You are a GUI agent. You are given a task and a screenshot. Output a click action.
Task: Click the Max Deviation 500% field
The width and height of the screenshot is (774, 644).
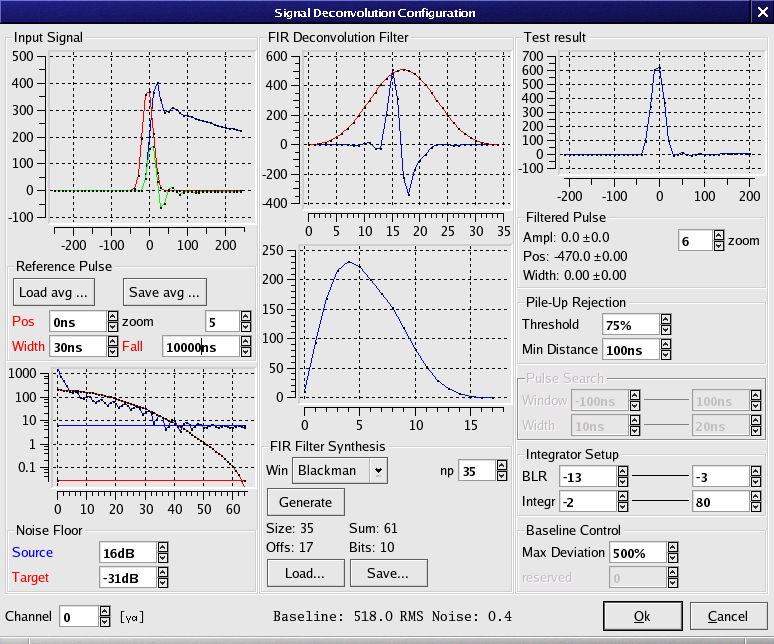(638, 552)
